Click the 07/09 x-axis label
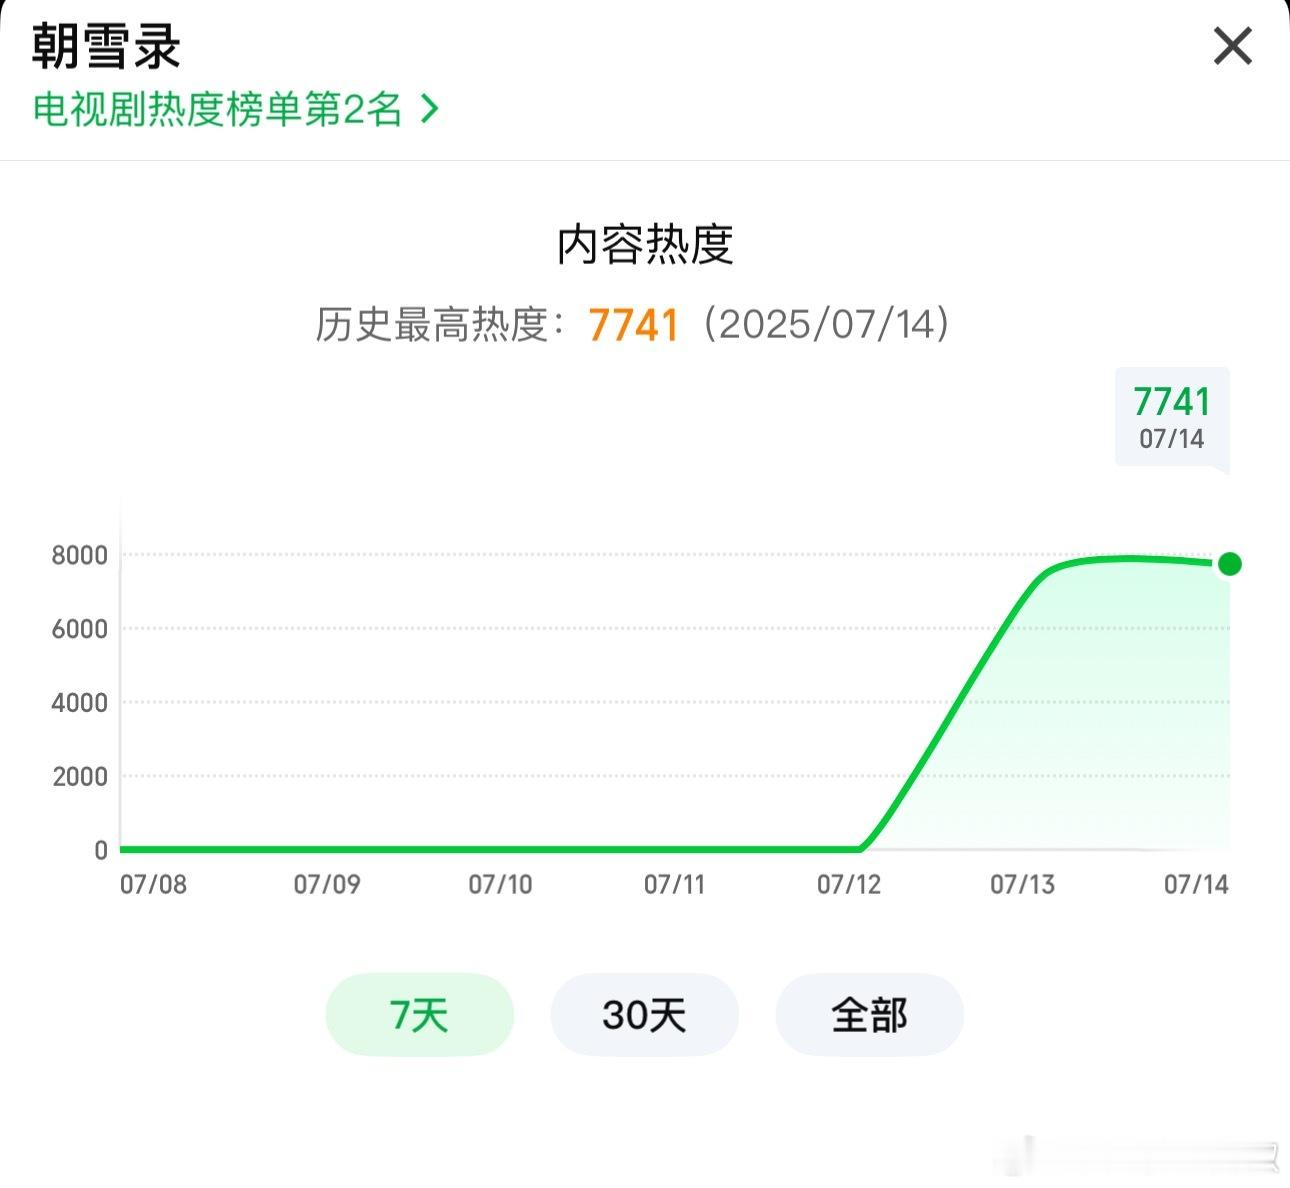 [x=327, y=884]
